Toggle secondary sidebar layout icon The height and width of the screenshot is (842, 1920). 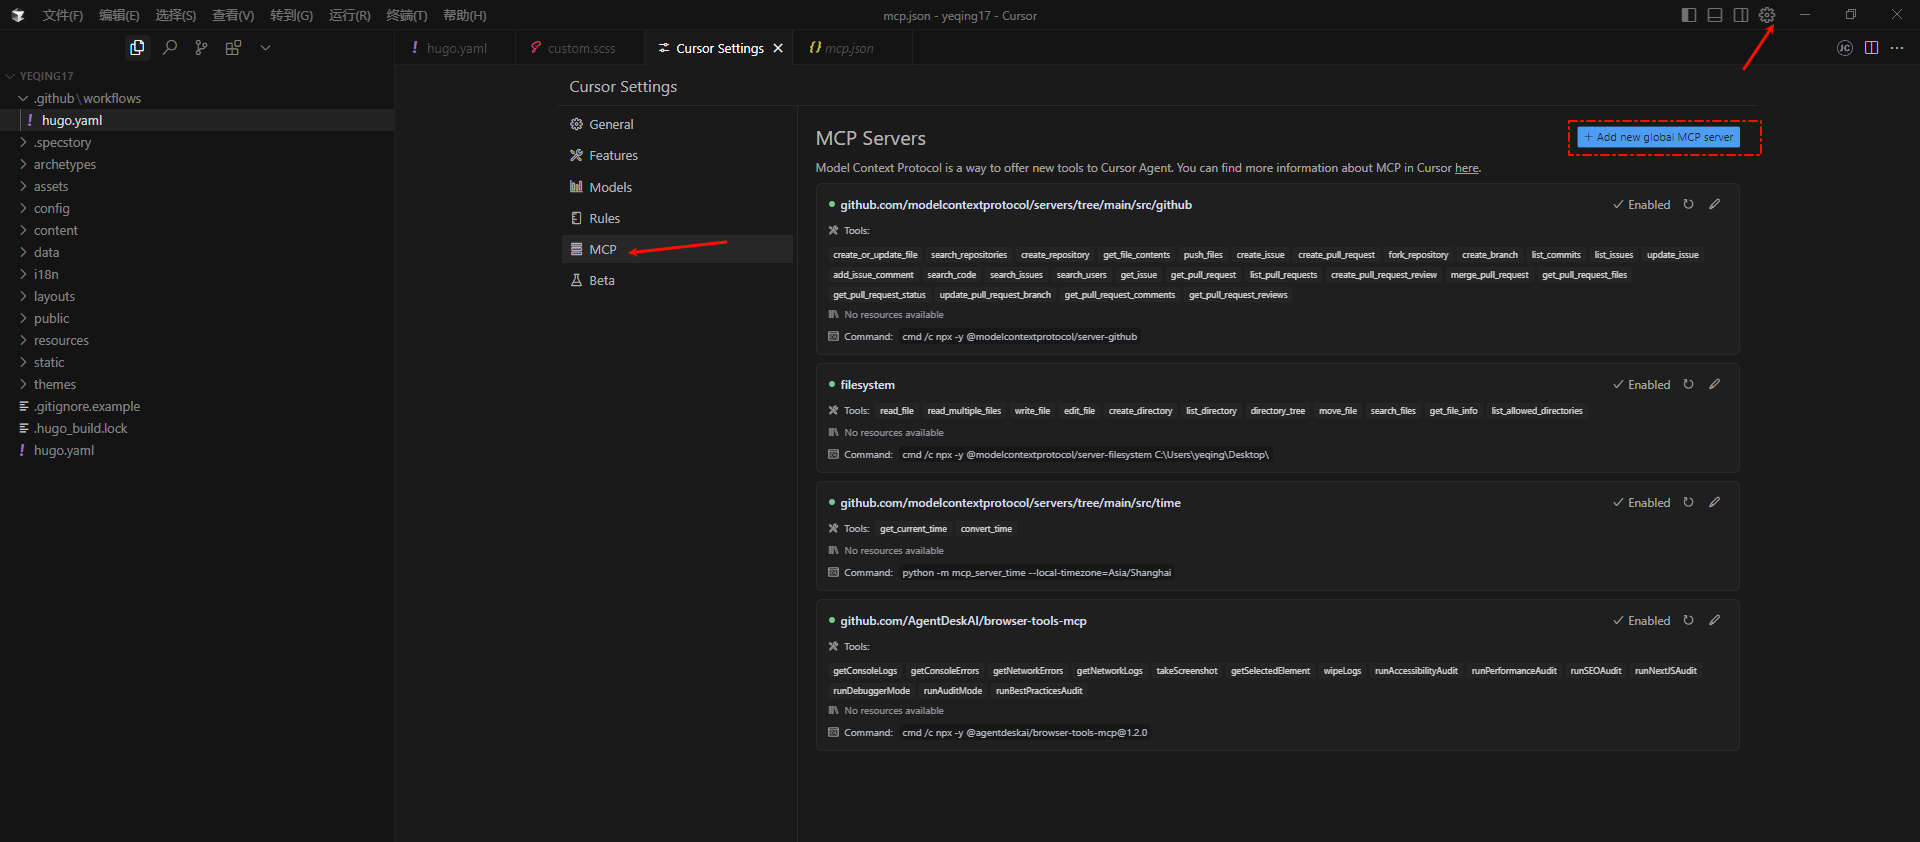1741,15
